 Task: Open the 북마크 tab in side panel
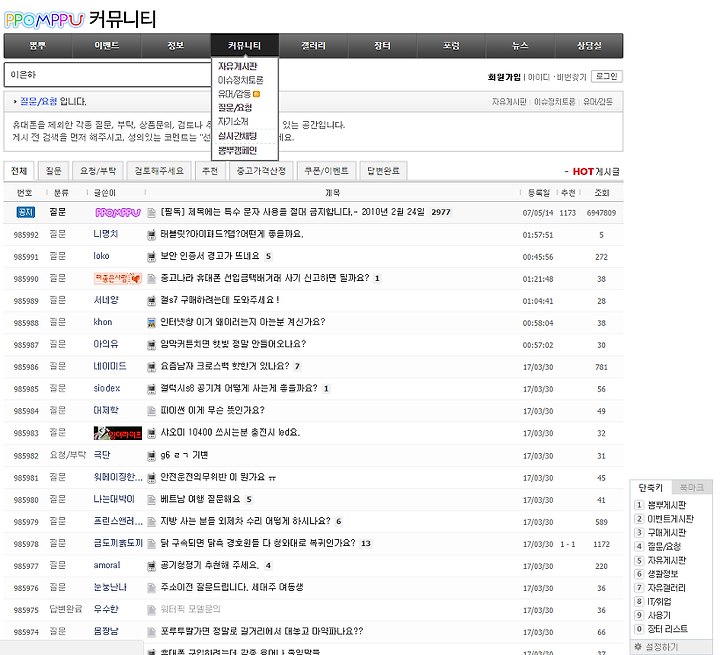[692, 487]
